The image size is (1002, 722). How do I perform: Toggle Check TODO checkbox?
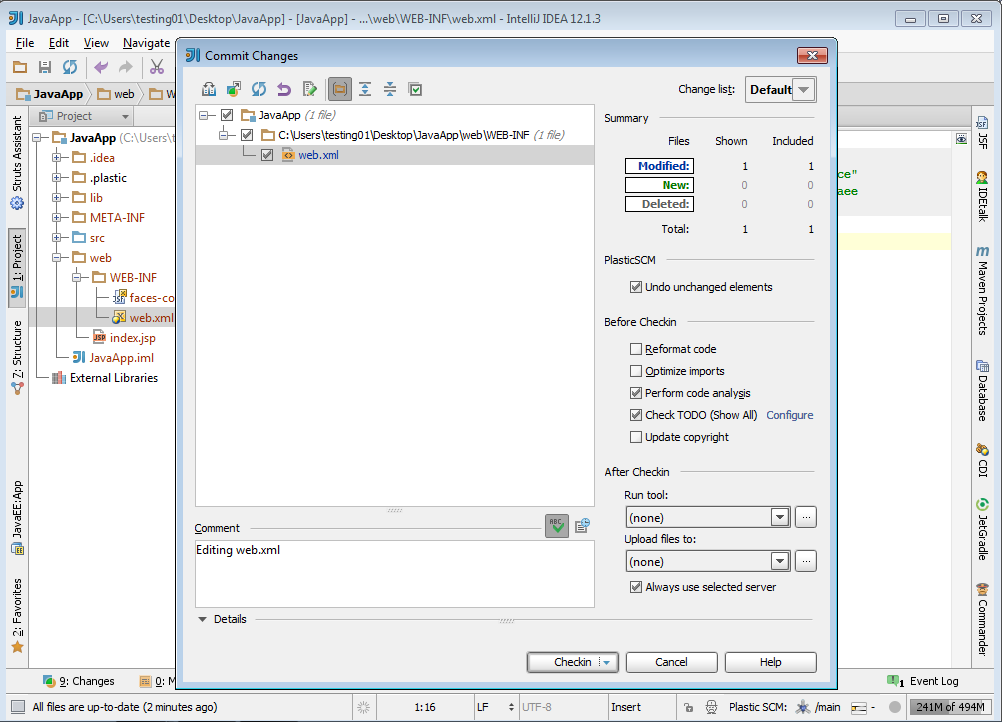click(636, 415)
